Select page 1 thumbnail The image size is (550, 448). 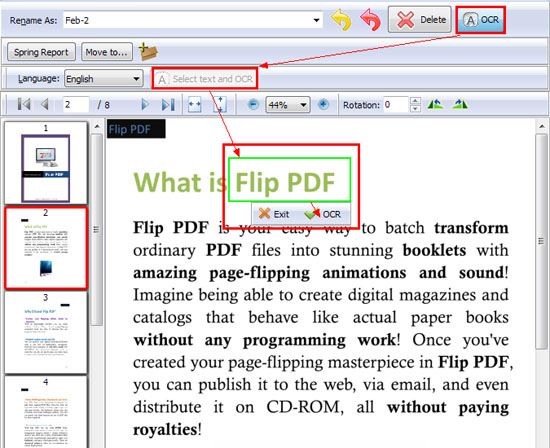(x=46, y=163)
